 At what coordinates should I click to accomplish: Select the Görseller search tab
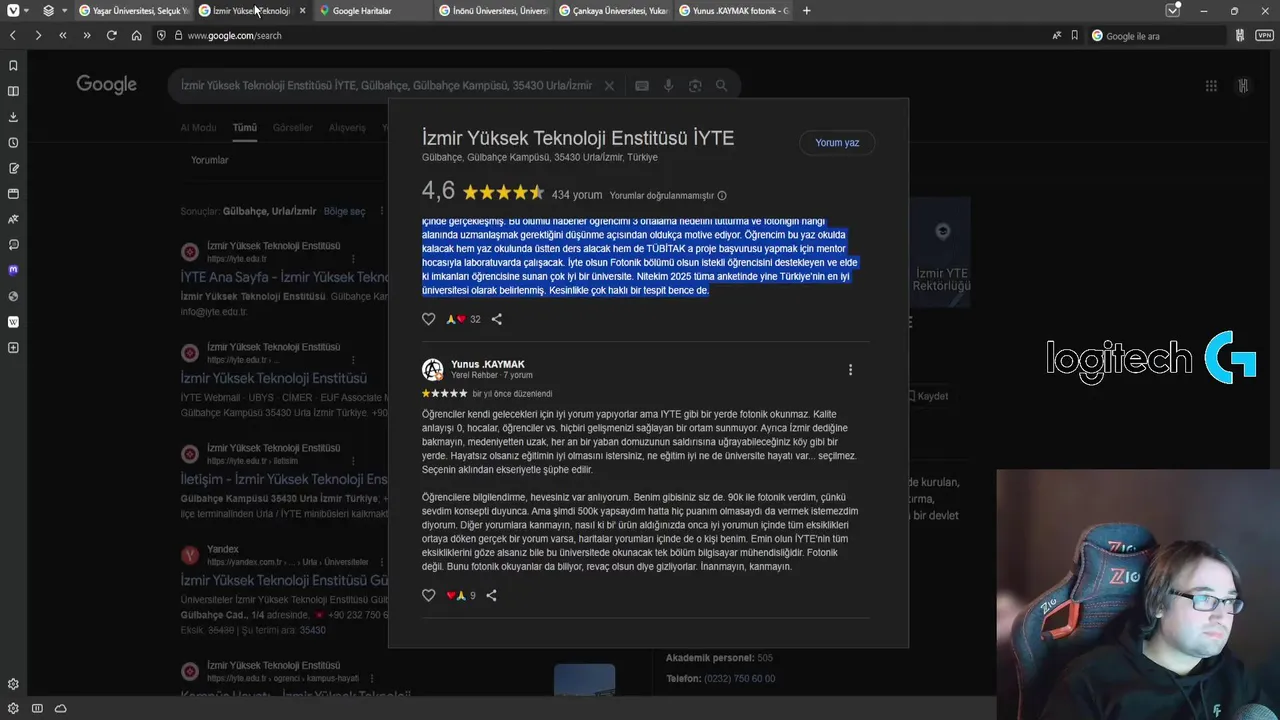[x=293, y=128]
